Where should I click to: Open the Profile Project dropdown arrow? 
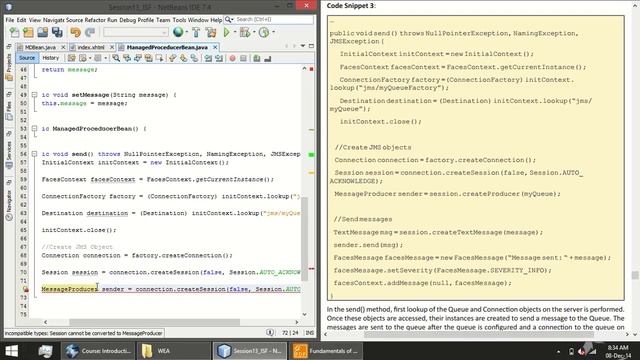273,32
